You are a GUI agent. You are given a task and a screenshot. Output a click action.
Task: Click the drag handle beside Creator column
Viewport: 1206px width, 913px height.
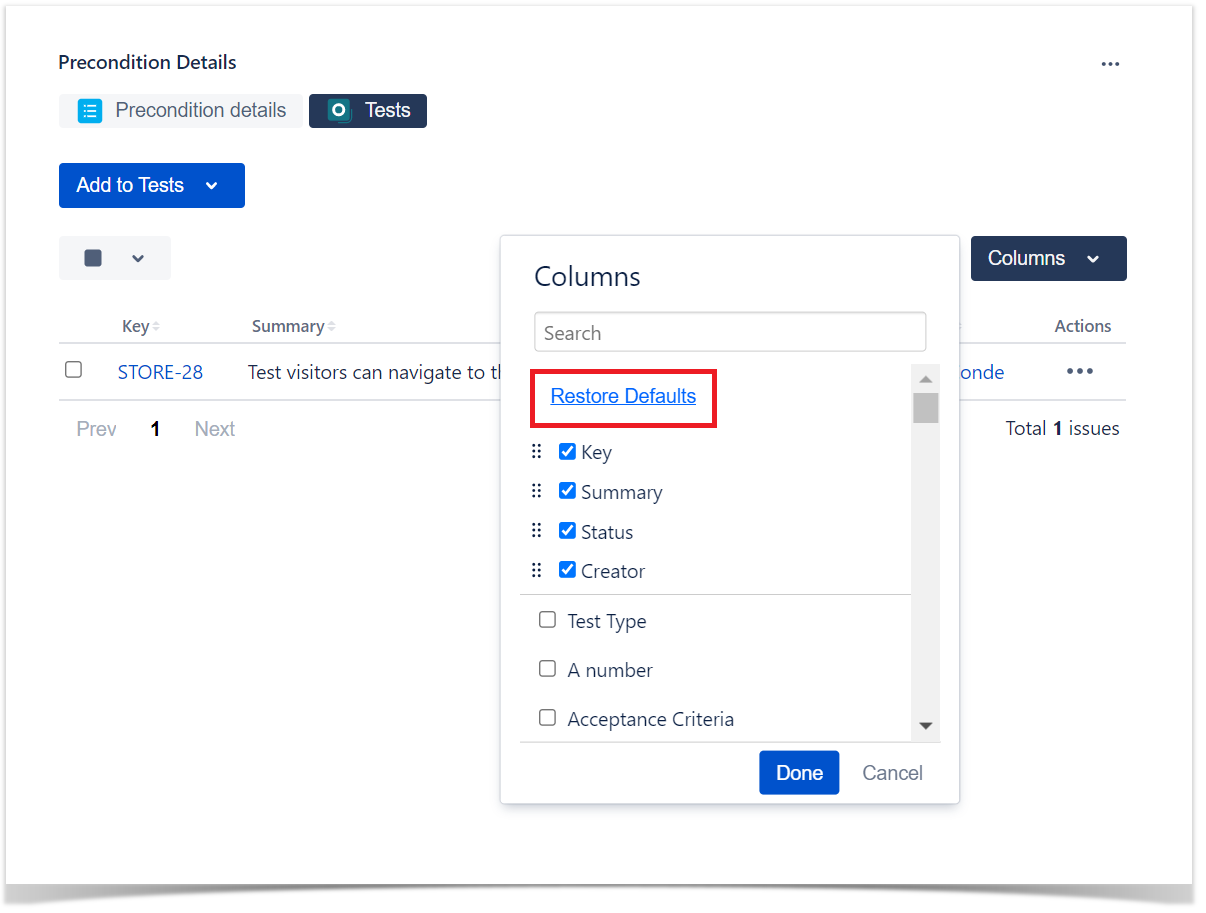[537, 570]
